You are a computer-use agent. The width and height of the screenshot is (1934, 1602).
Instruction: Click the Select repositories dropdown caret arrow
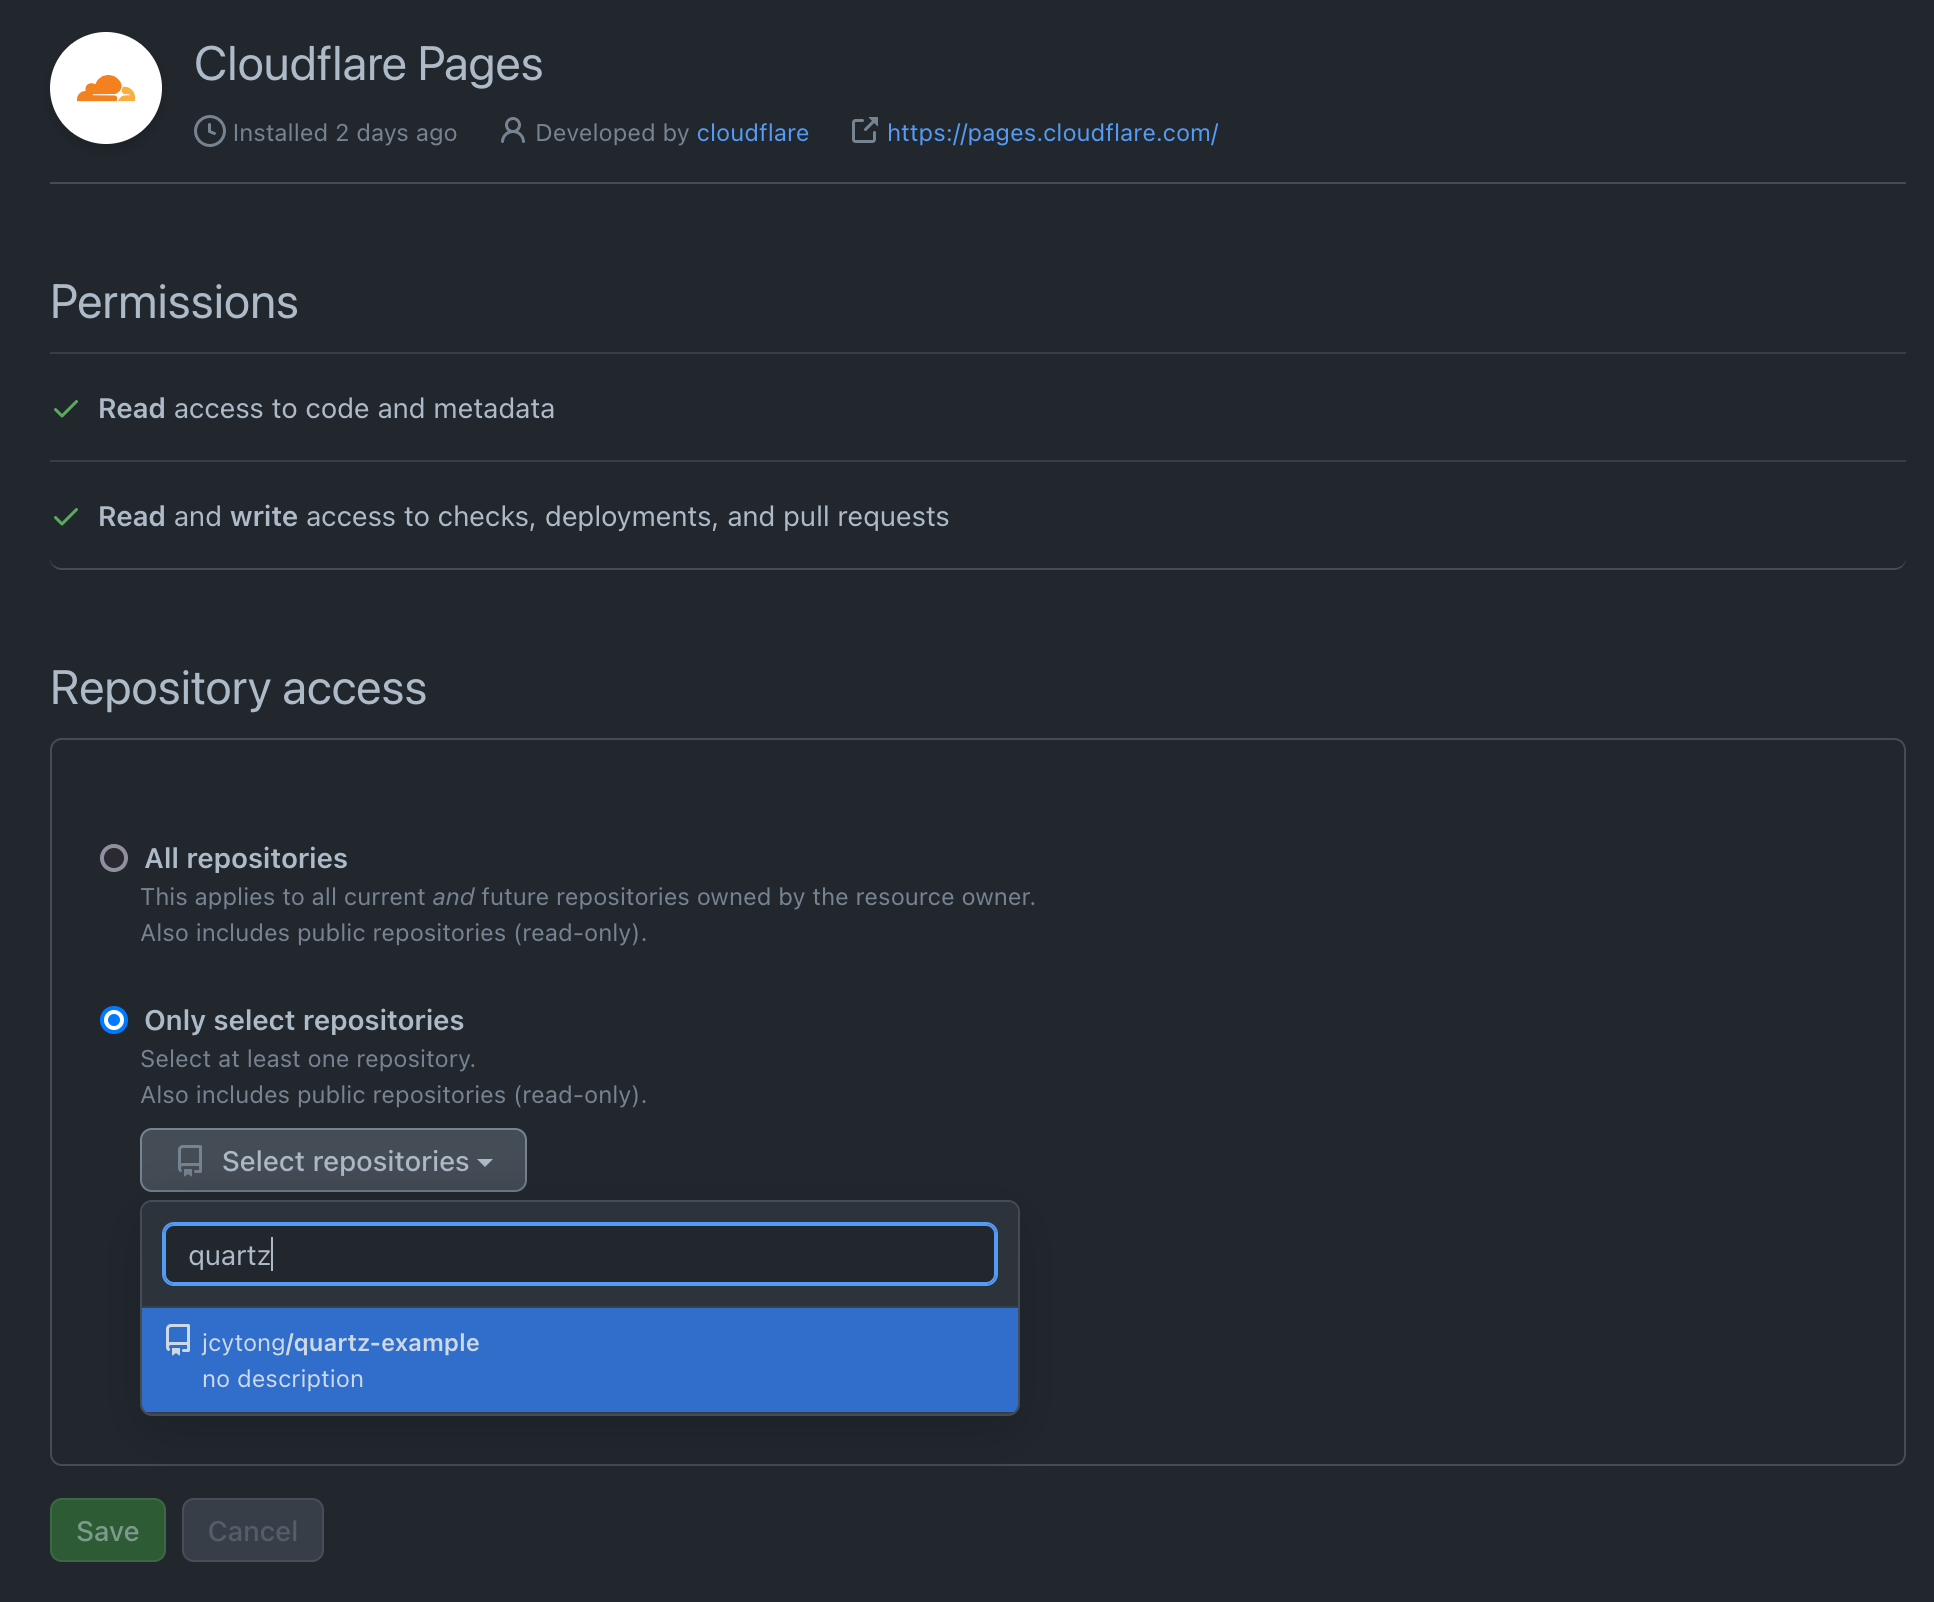[x=486, y=1162]
